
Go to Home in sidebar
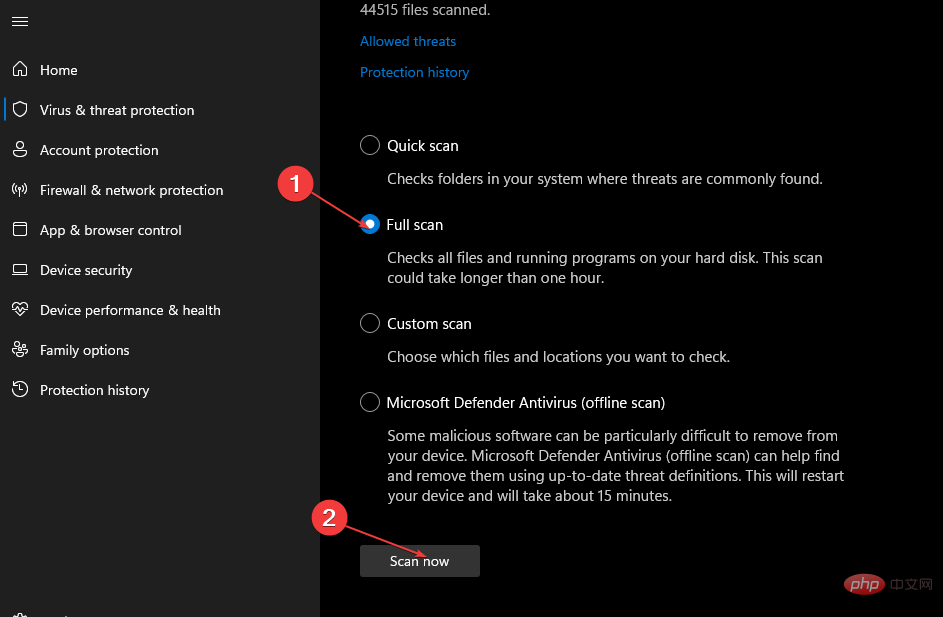(58, 70)
